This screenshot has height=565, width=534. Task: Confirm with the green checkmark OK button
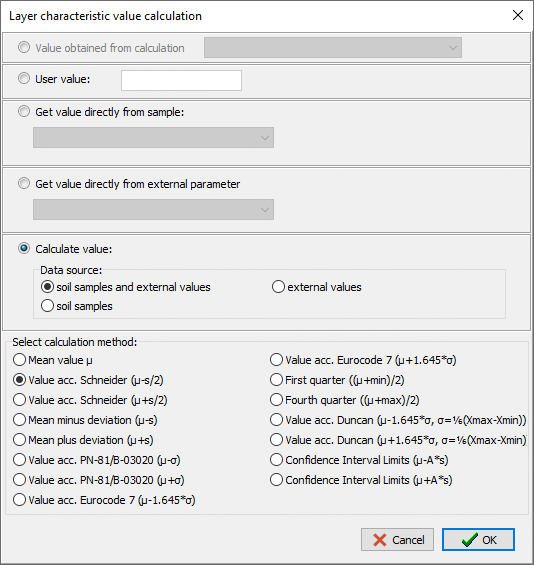point(479,540)
